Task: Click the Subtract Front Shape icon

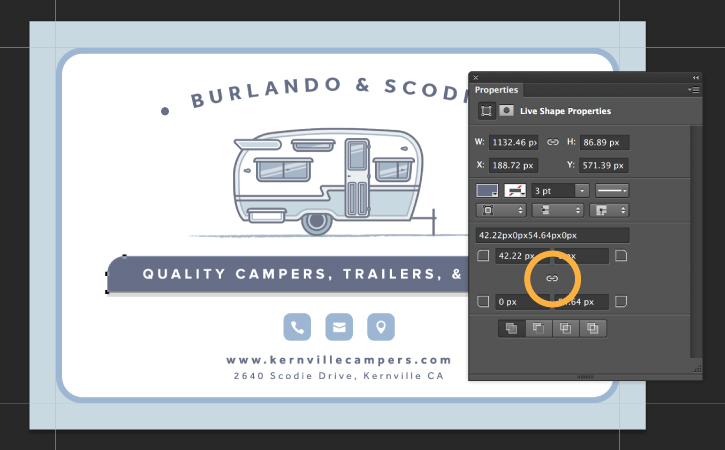Action: pyautogui.click(x=538, y=328)
